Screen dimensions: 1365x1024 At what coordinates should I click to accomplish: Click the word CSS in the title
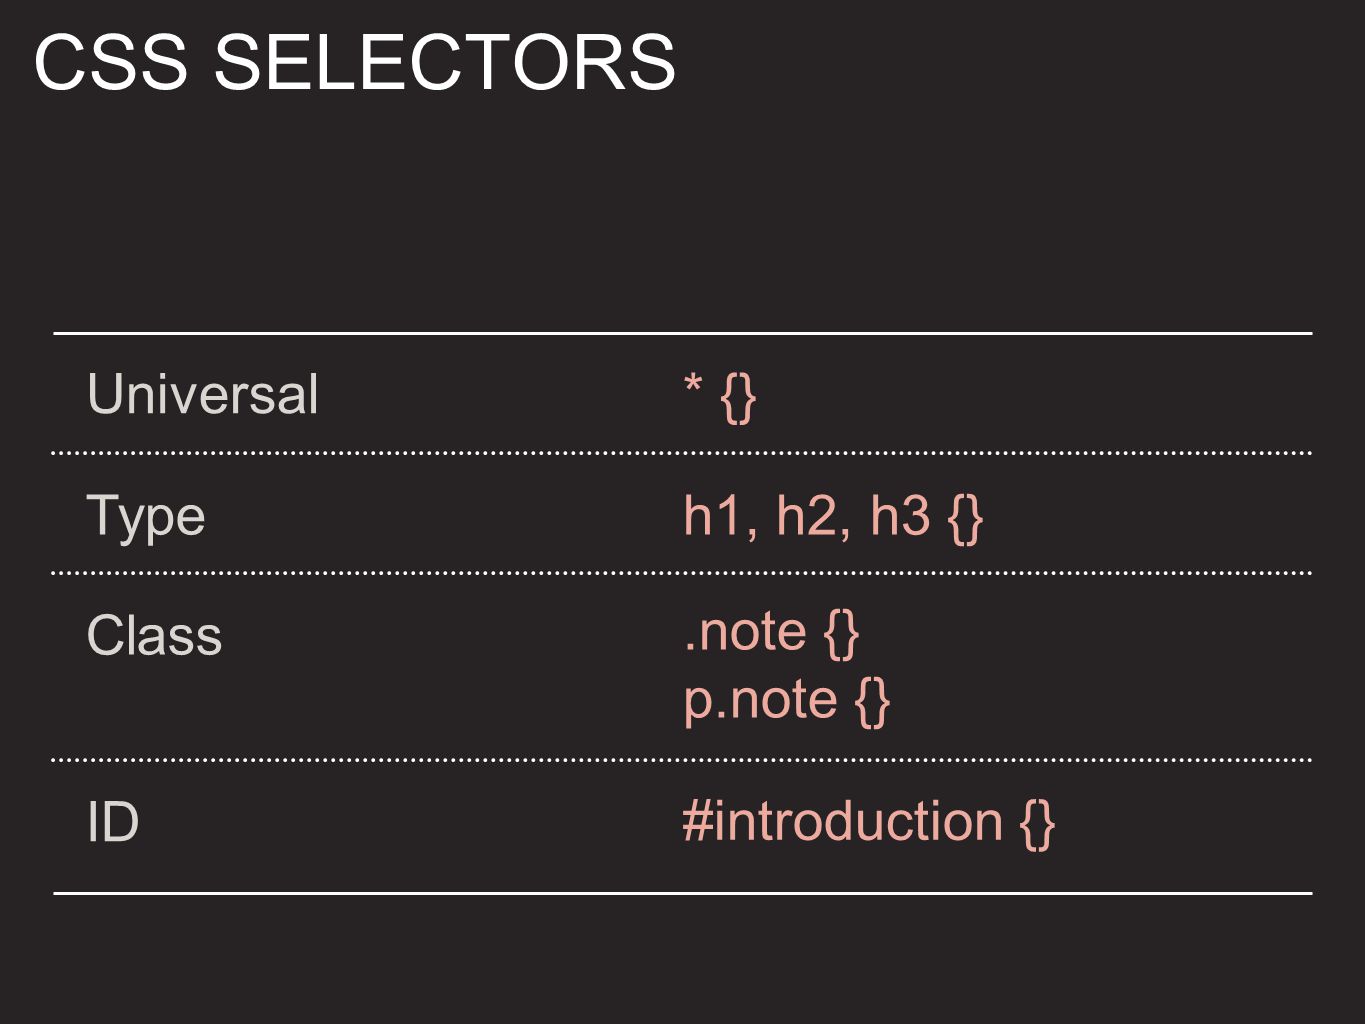pos(111,62)
